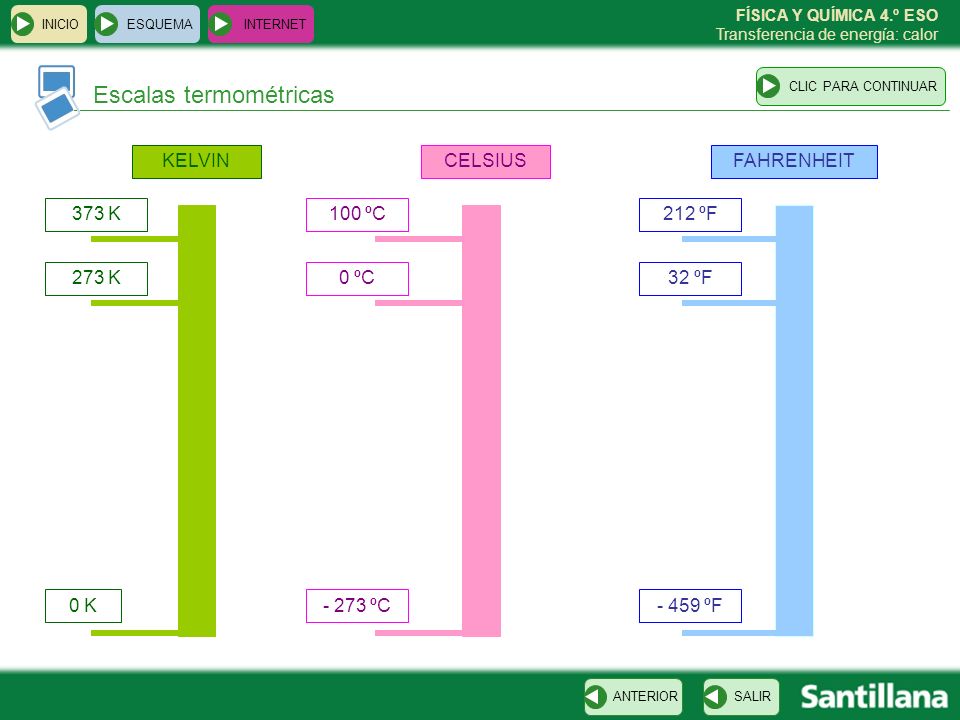Click the 212 ºF value box
The height and width of the screenshot is (720, 960).
(x=690, y=214)
